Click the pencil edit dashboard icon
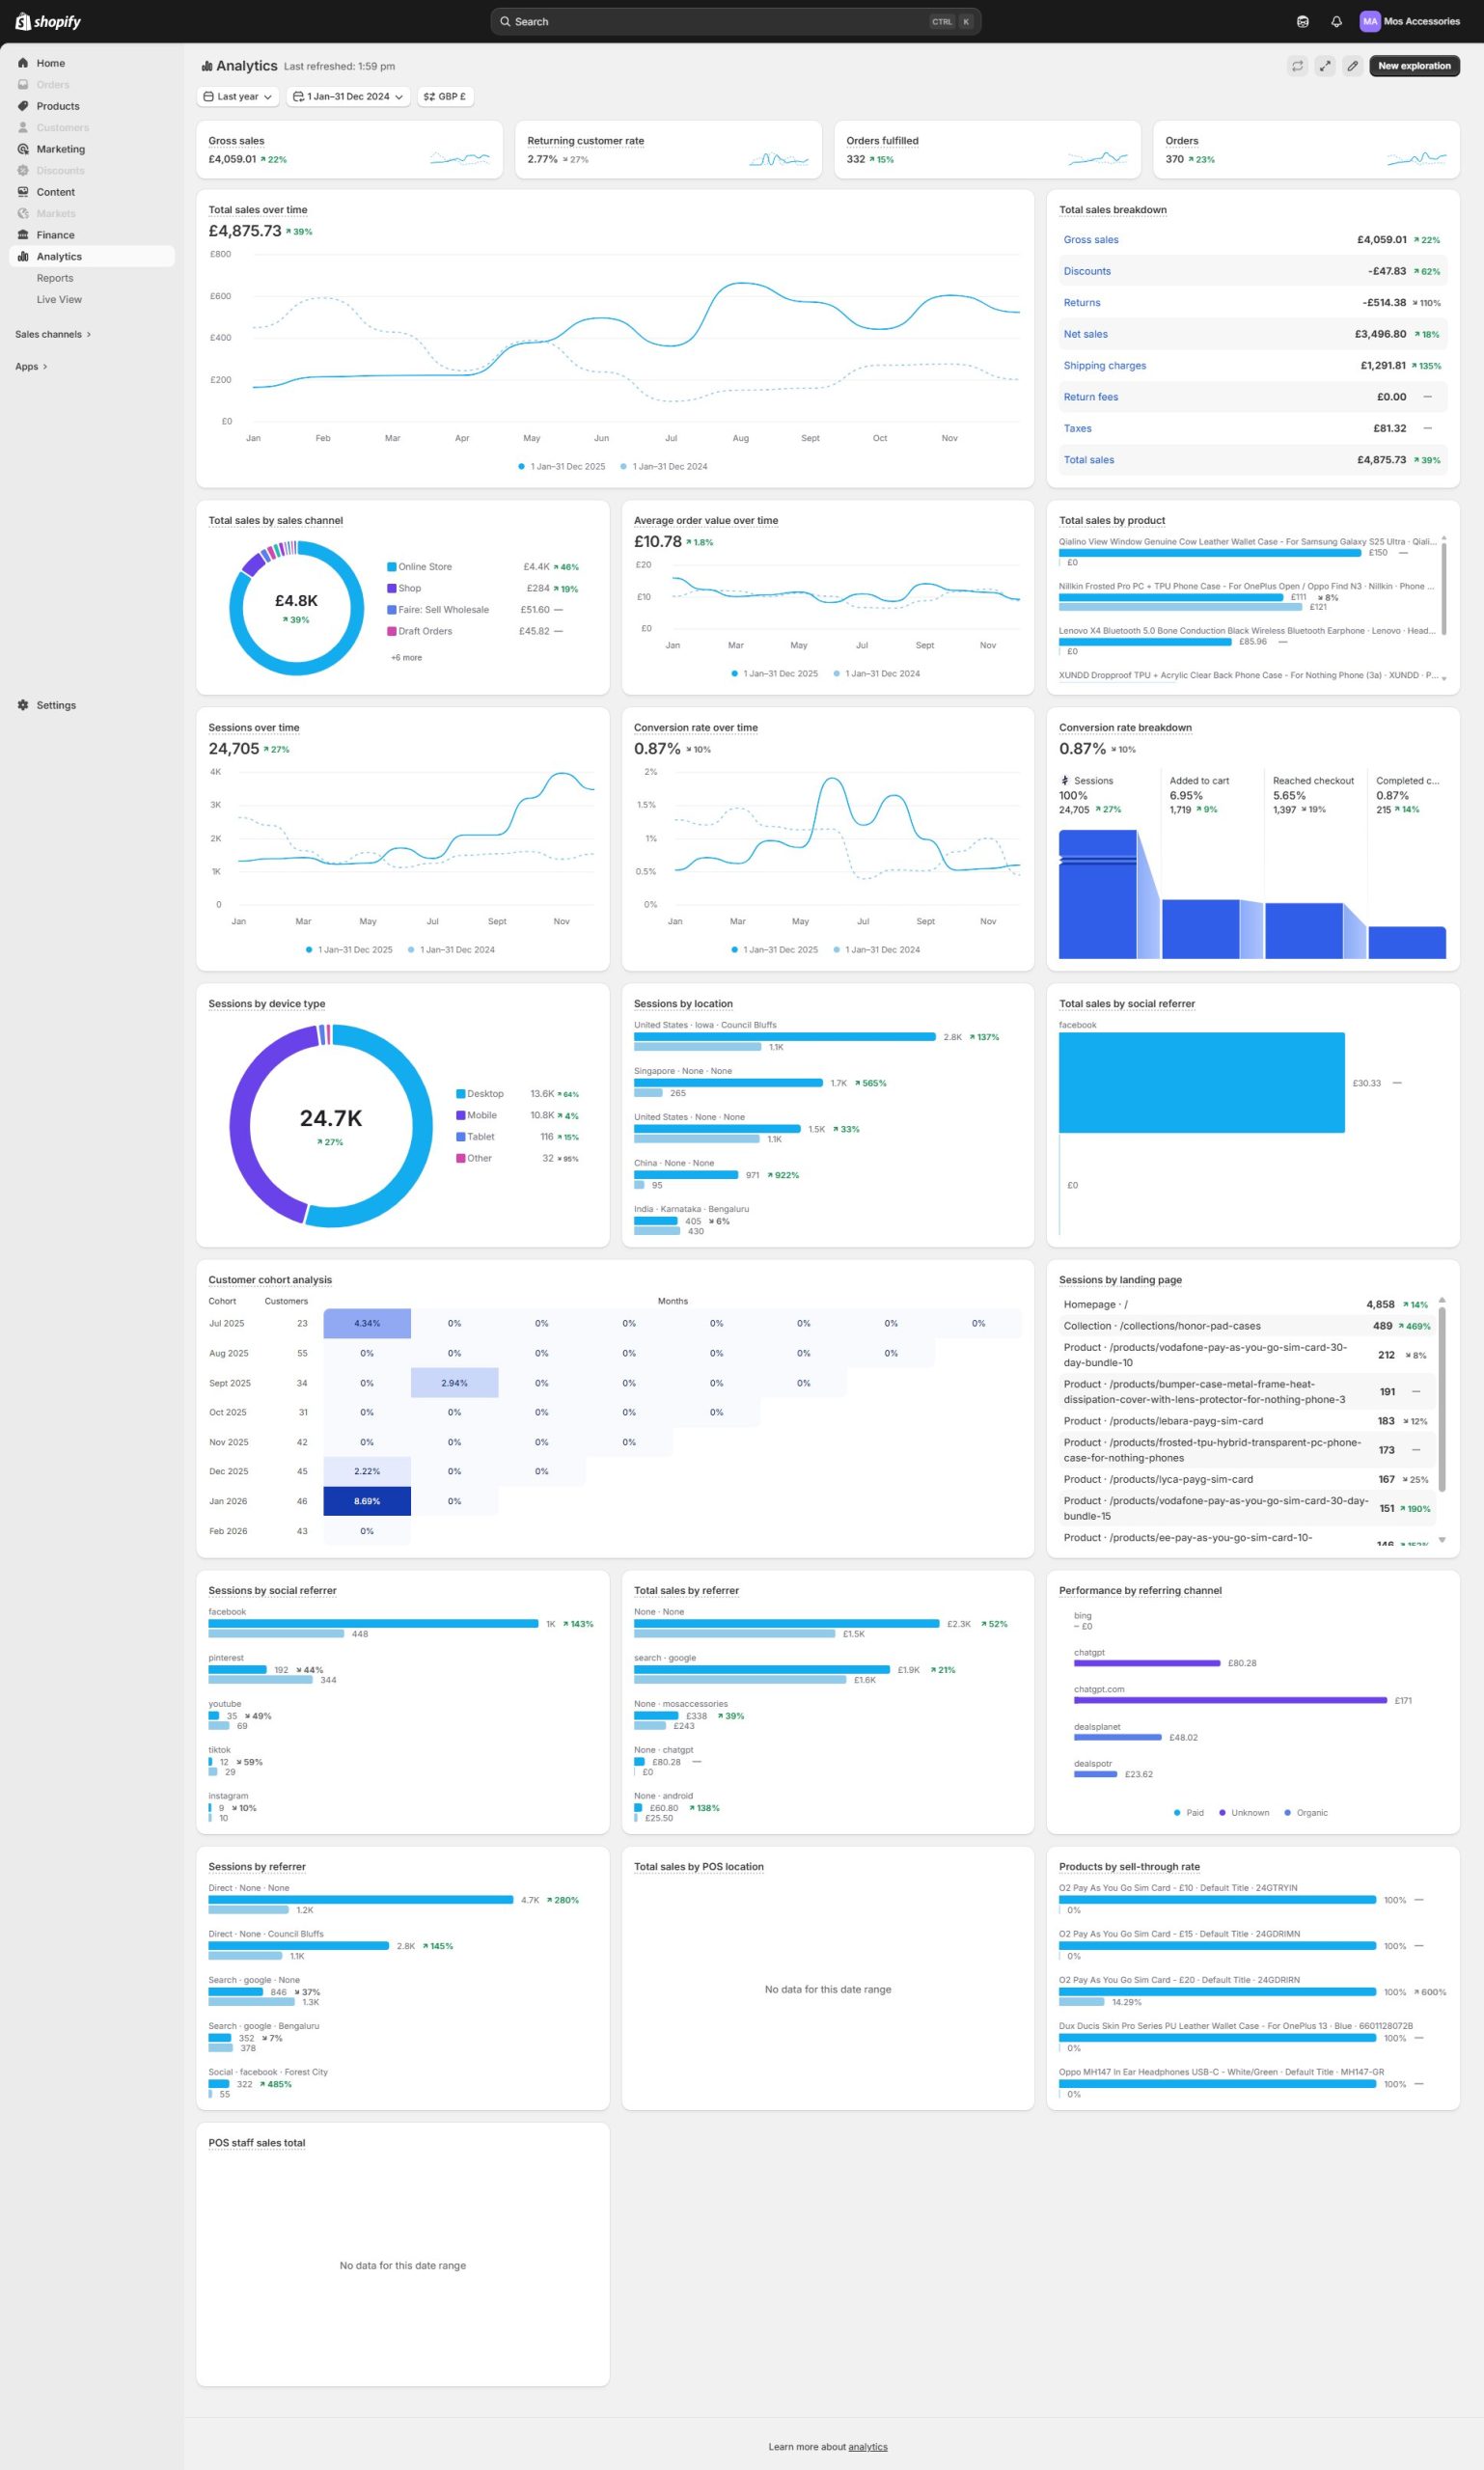Image resolution: width=1484 pixels, height=2470 pixels. (1352, 66)
